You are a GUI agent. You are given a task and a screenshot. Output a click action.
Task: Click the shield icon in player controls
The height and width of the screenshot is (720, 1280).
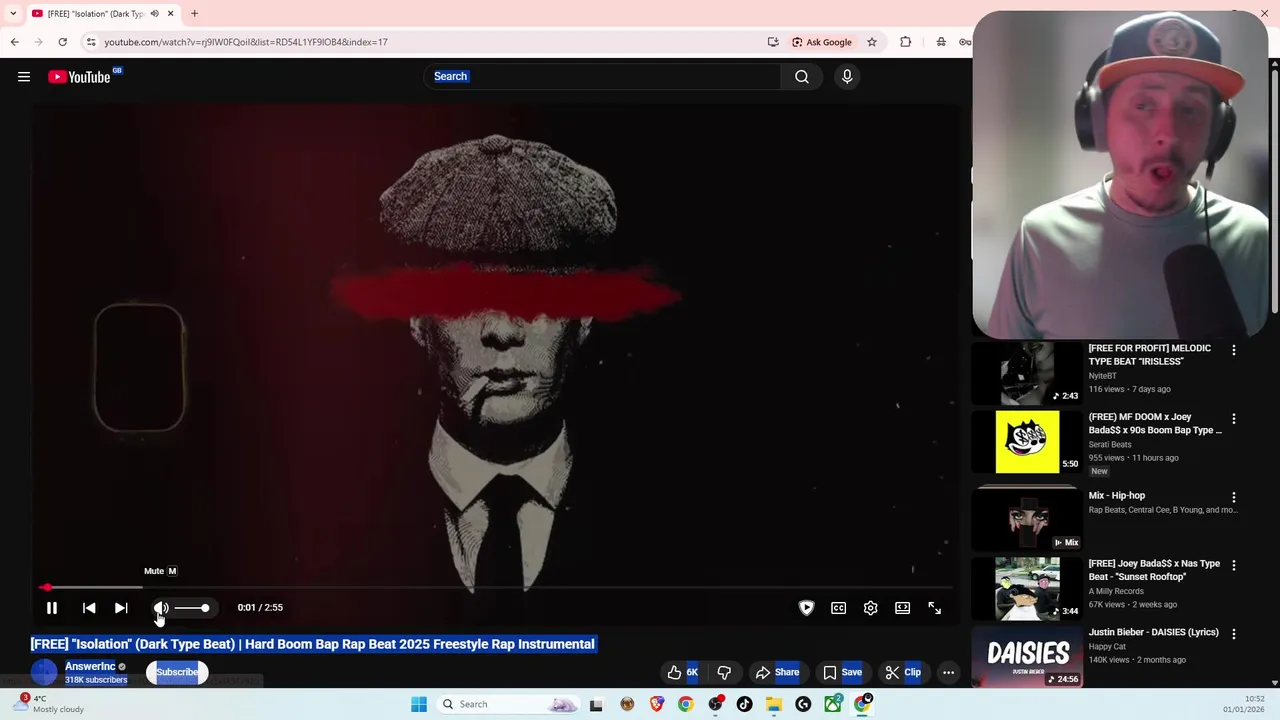click(x=807, y=608)
